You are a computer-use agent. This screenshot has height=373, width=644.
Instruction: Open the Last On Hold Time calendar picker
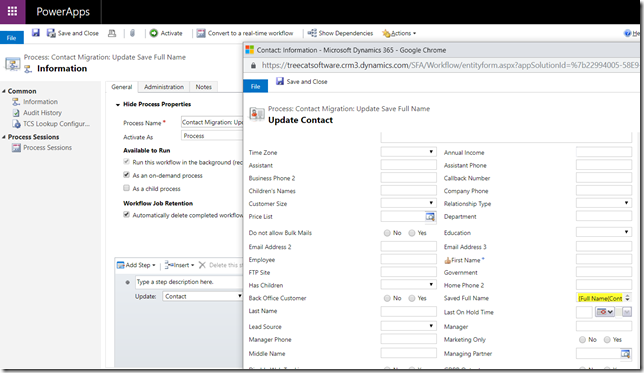pyautogui.click(x=605, y=312)
